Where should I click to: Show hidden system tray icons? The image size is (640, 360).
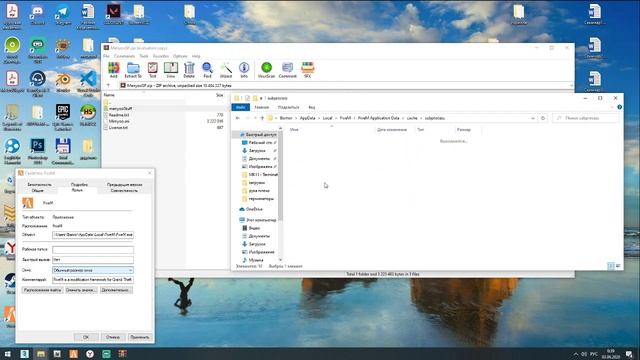pos(576,354)
